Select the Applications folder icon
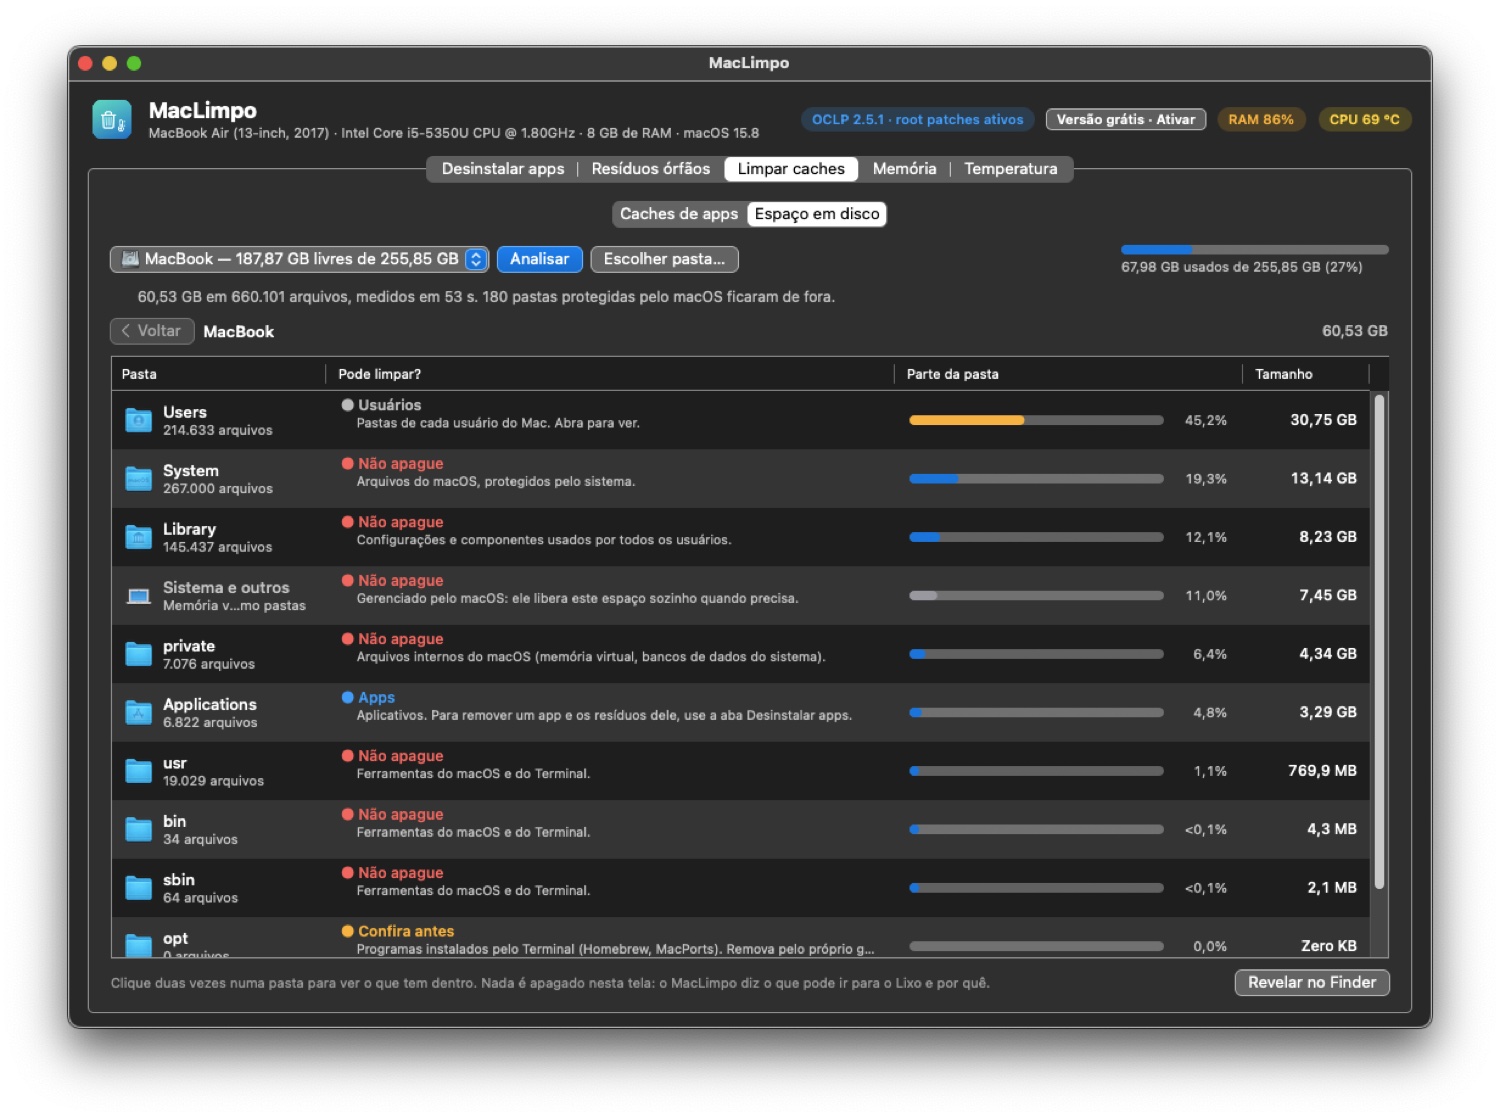Viewport: 1500px width, 1118px height. point(138,712)
